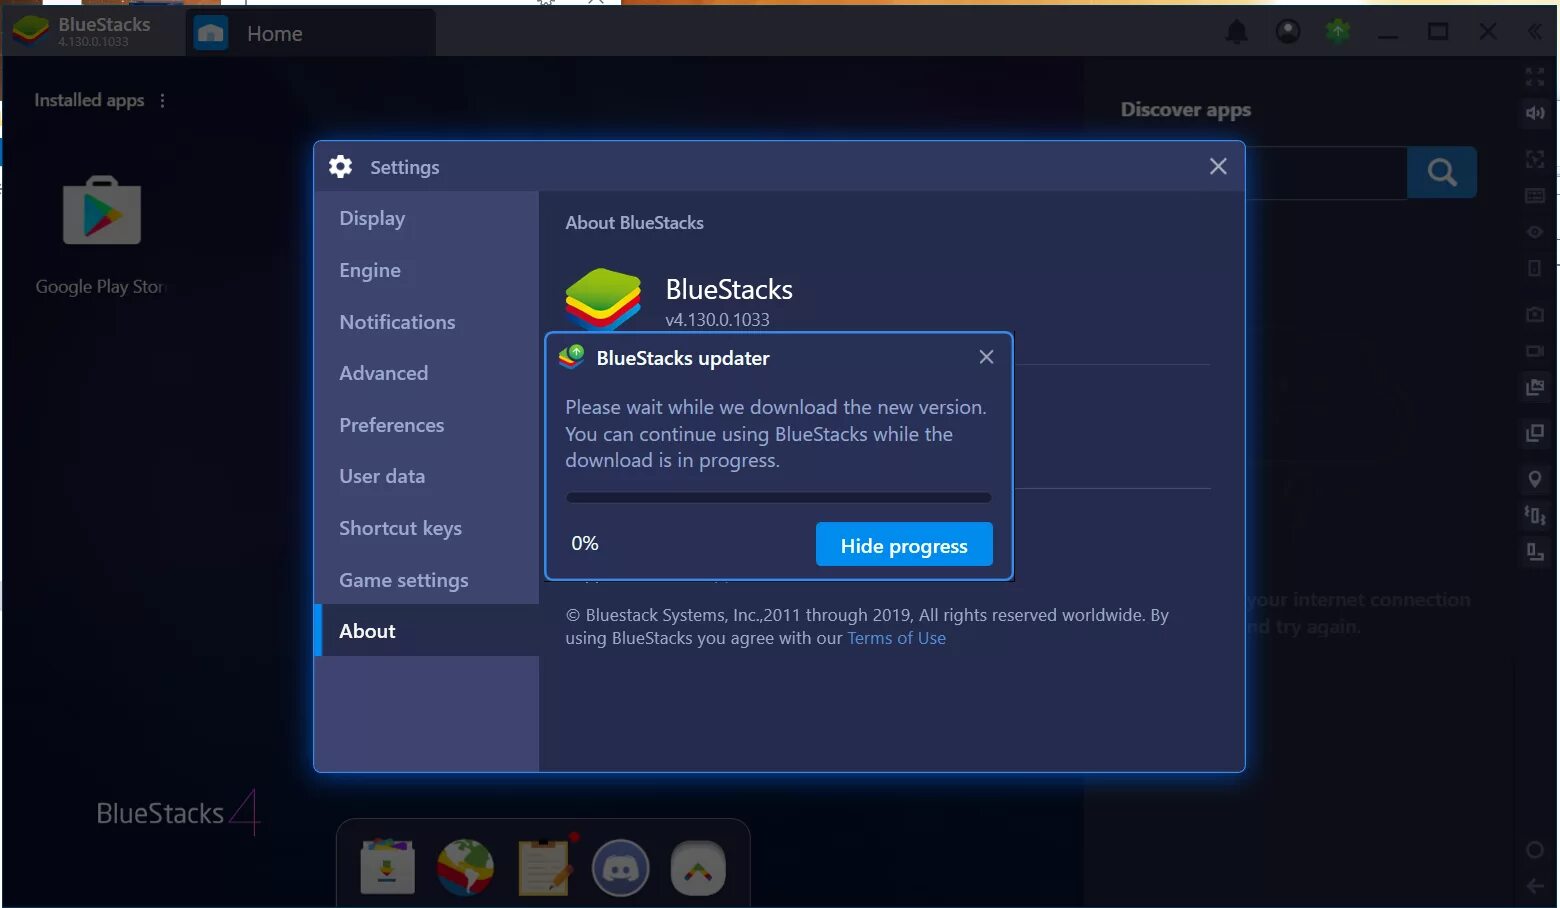Screen dimensions: 1560x908
Task: Open the clipboard notes dock icon
Action: point(545,865)
